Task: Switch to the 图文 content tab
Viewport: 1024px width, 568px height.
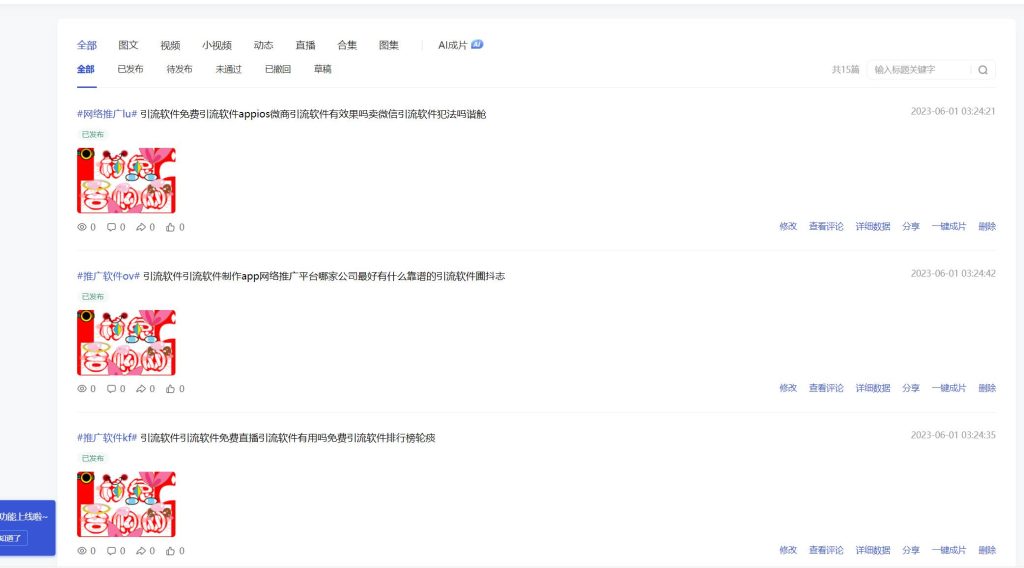Action: click(x=128, y=45)
